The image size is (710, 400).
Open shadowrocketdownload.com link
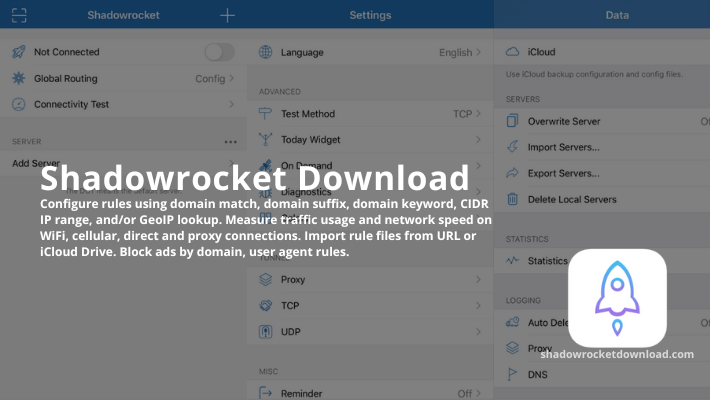click(617, 354)
